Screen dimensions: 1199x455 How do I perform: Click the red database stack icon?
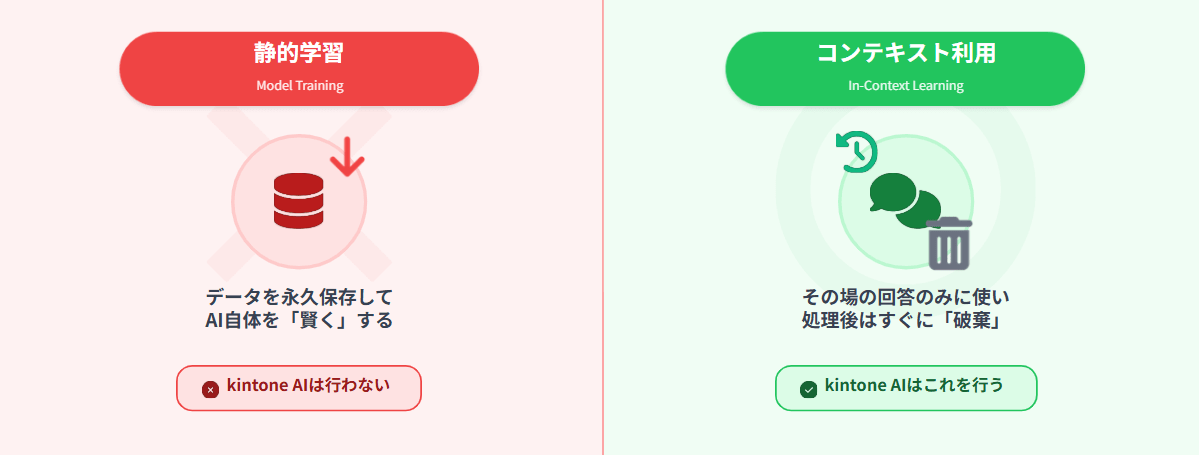coord(299,200)
